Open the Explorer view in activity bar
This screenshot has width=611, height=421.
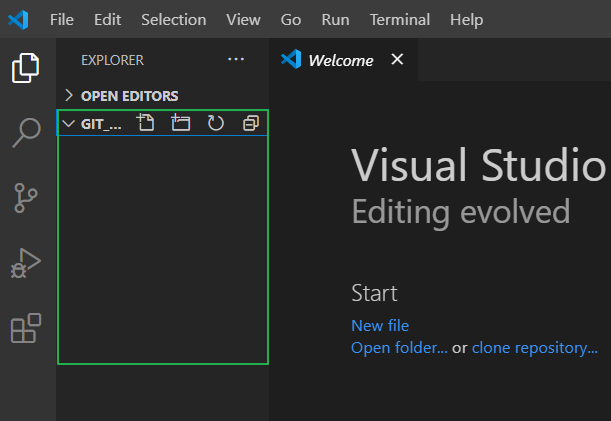25,68
